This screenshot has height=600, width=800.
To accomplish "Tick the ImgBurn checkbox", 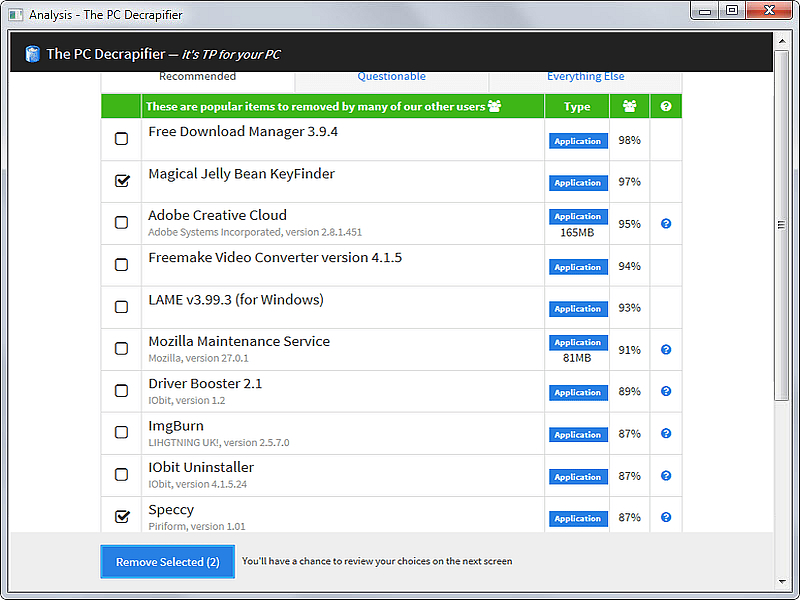I will pos(121,432).
